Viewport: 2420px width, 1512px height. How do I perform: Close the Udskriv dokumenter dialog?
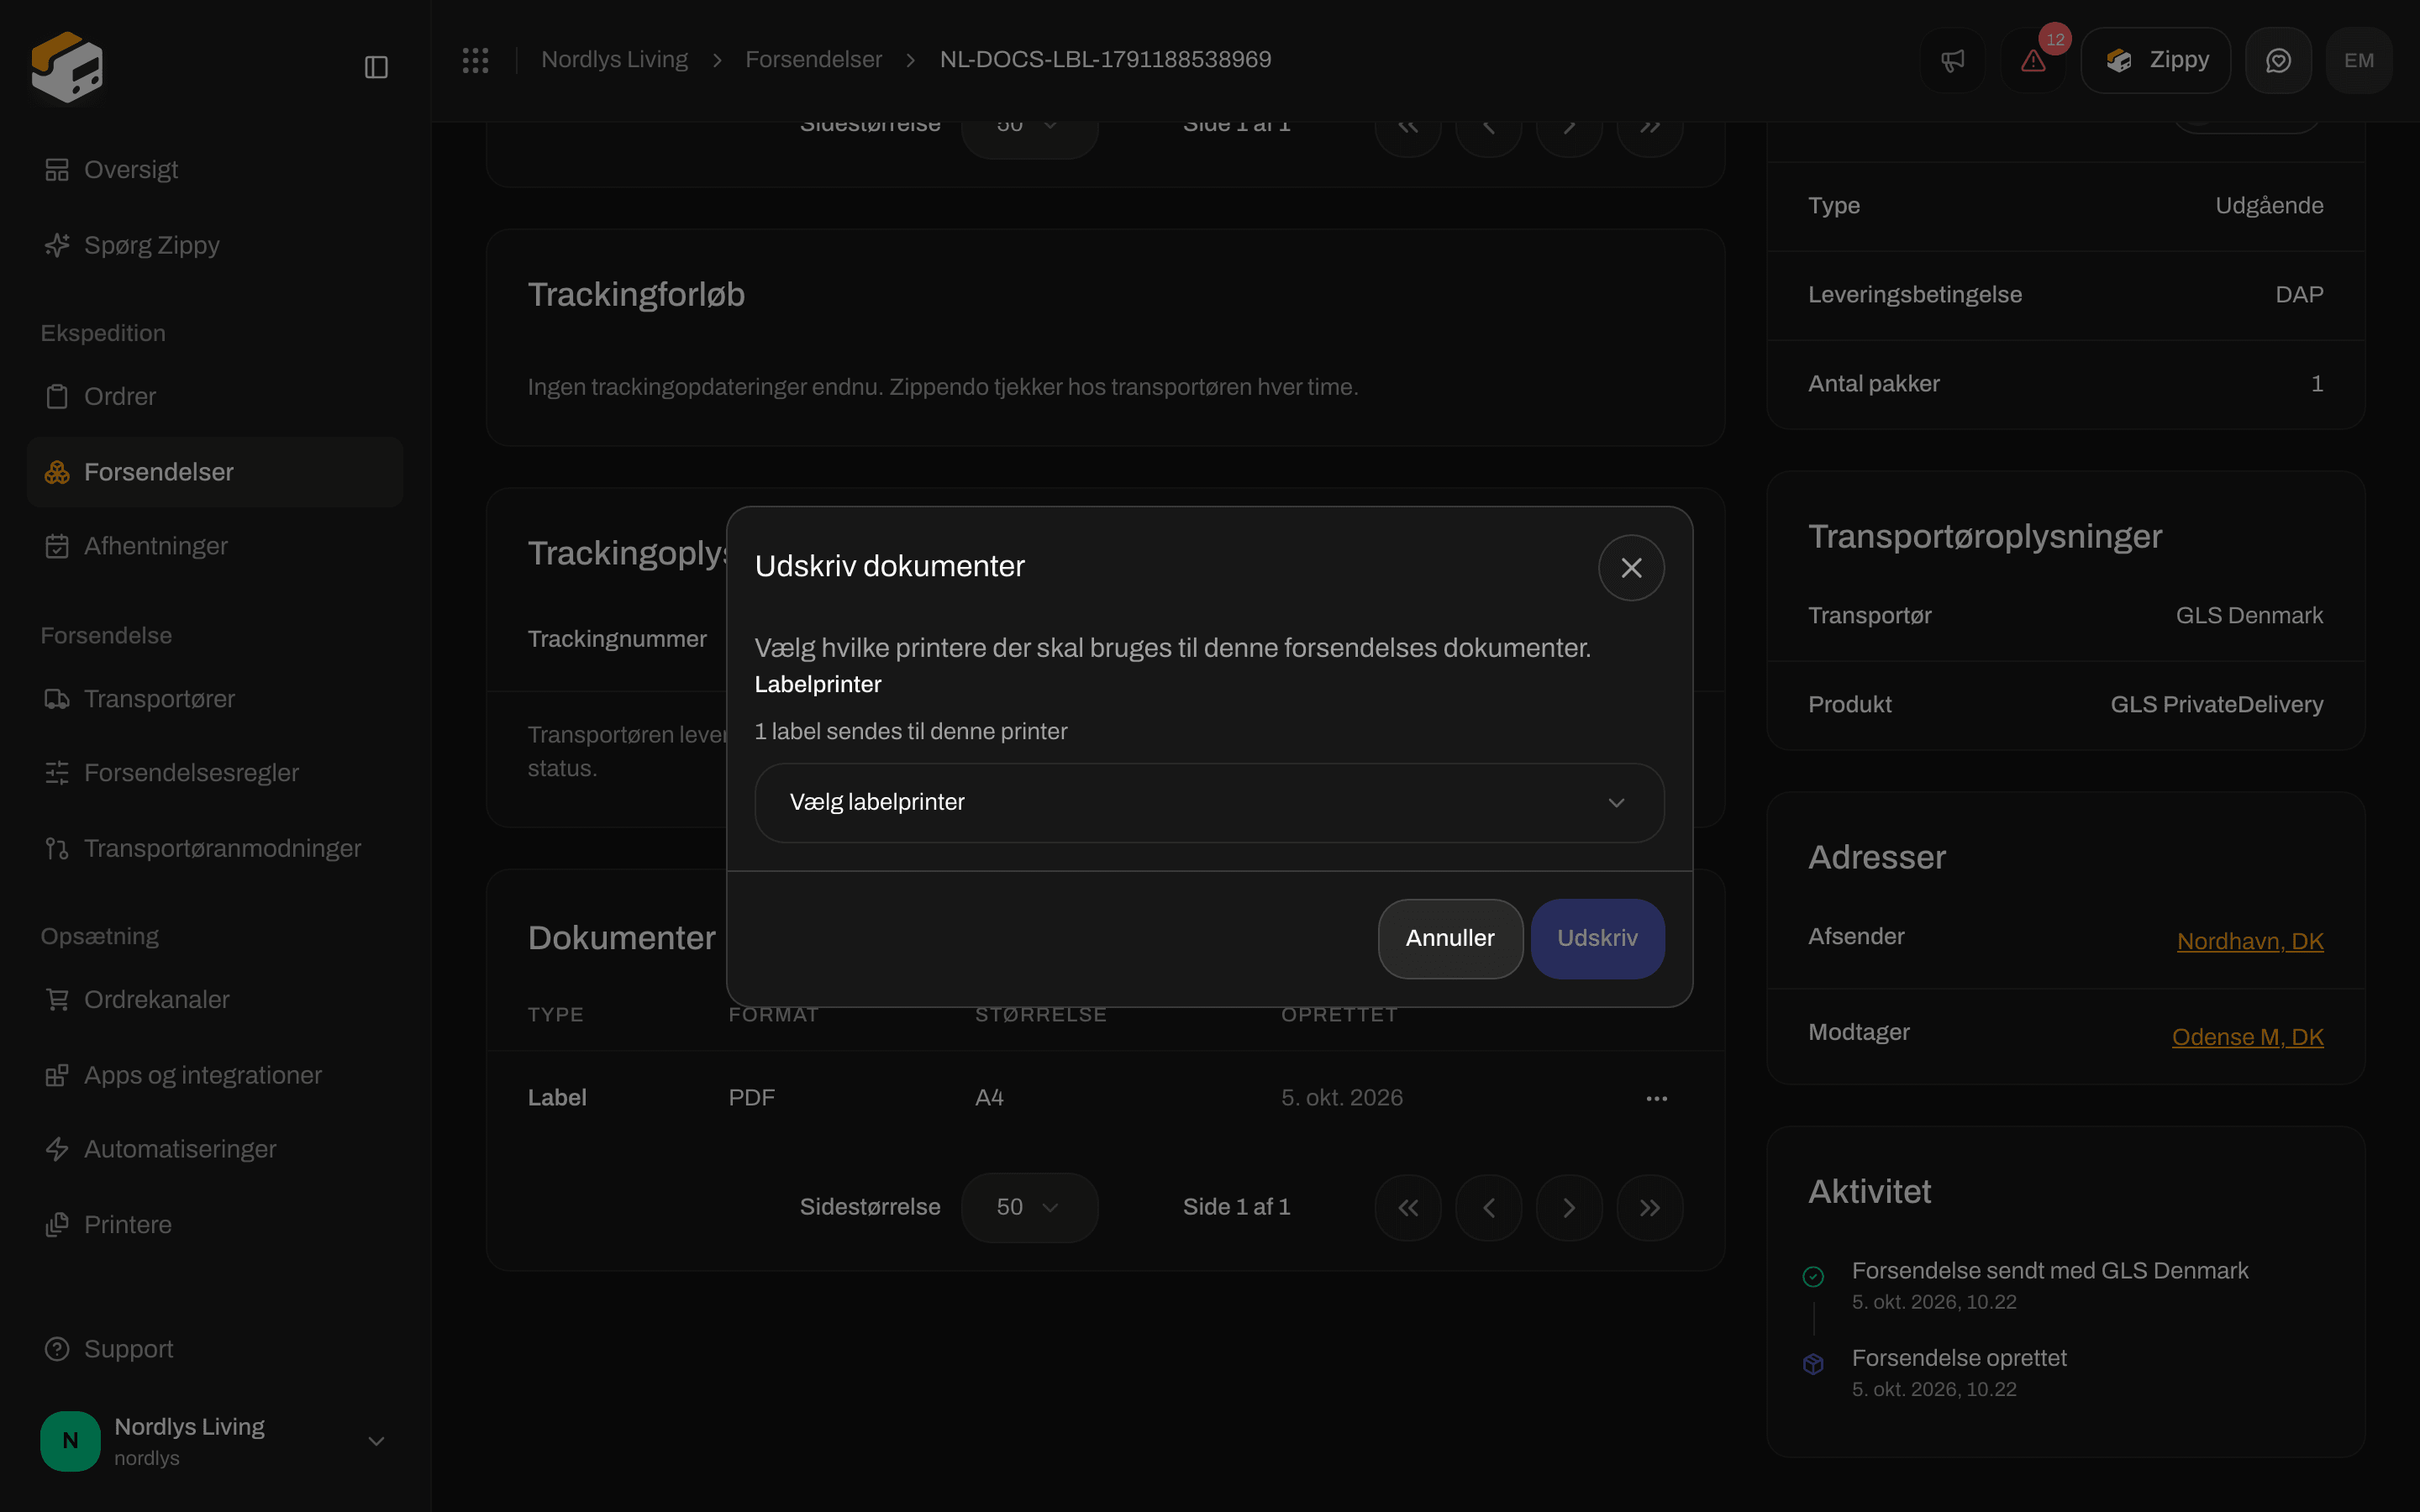point(1631,567)
